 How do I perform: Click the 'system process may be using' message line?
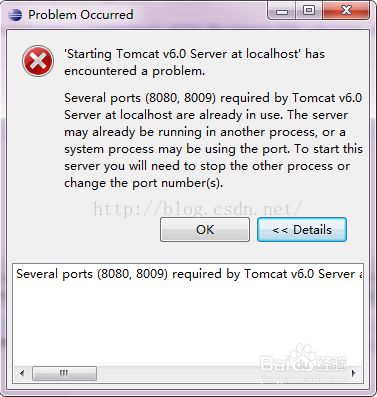(213, 149)
